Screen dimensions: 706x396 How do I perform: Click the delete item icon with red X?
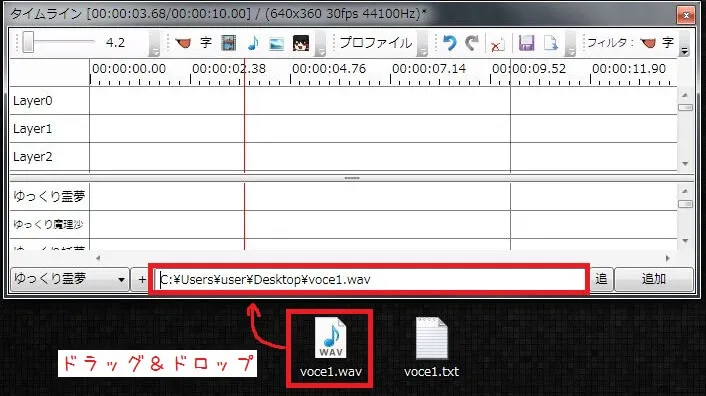click(497, 45)
